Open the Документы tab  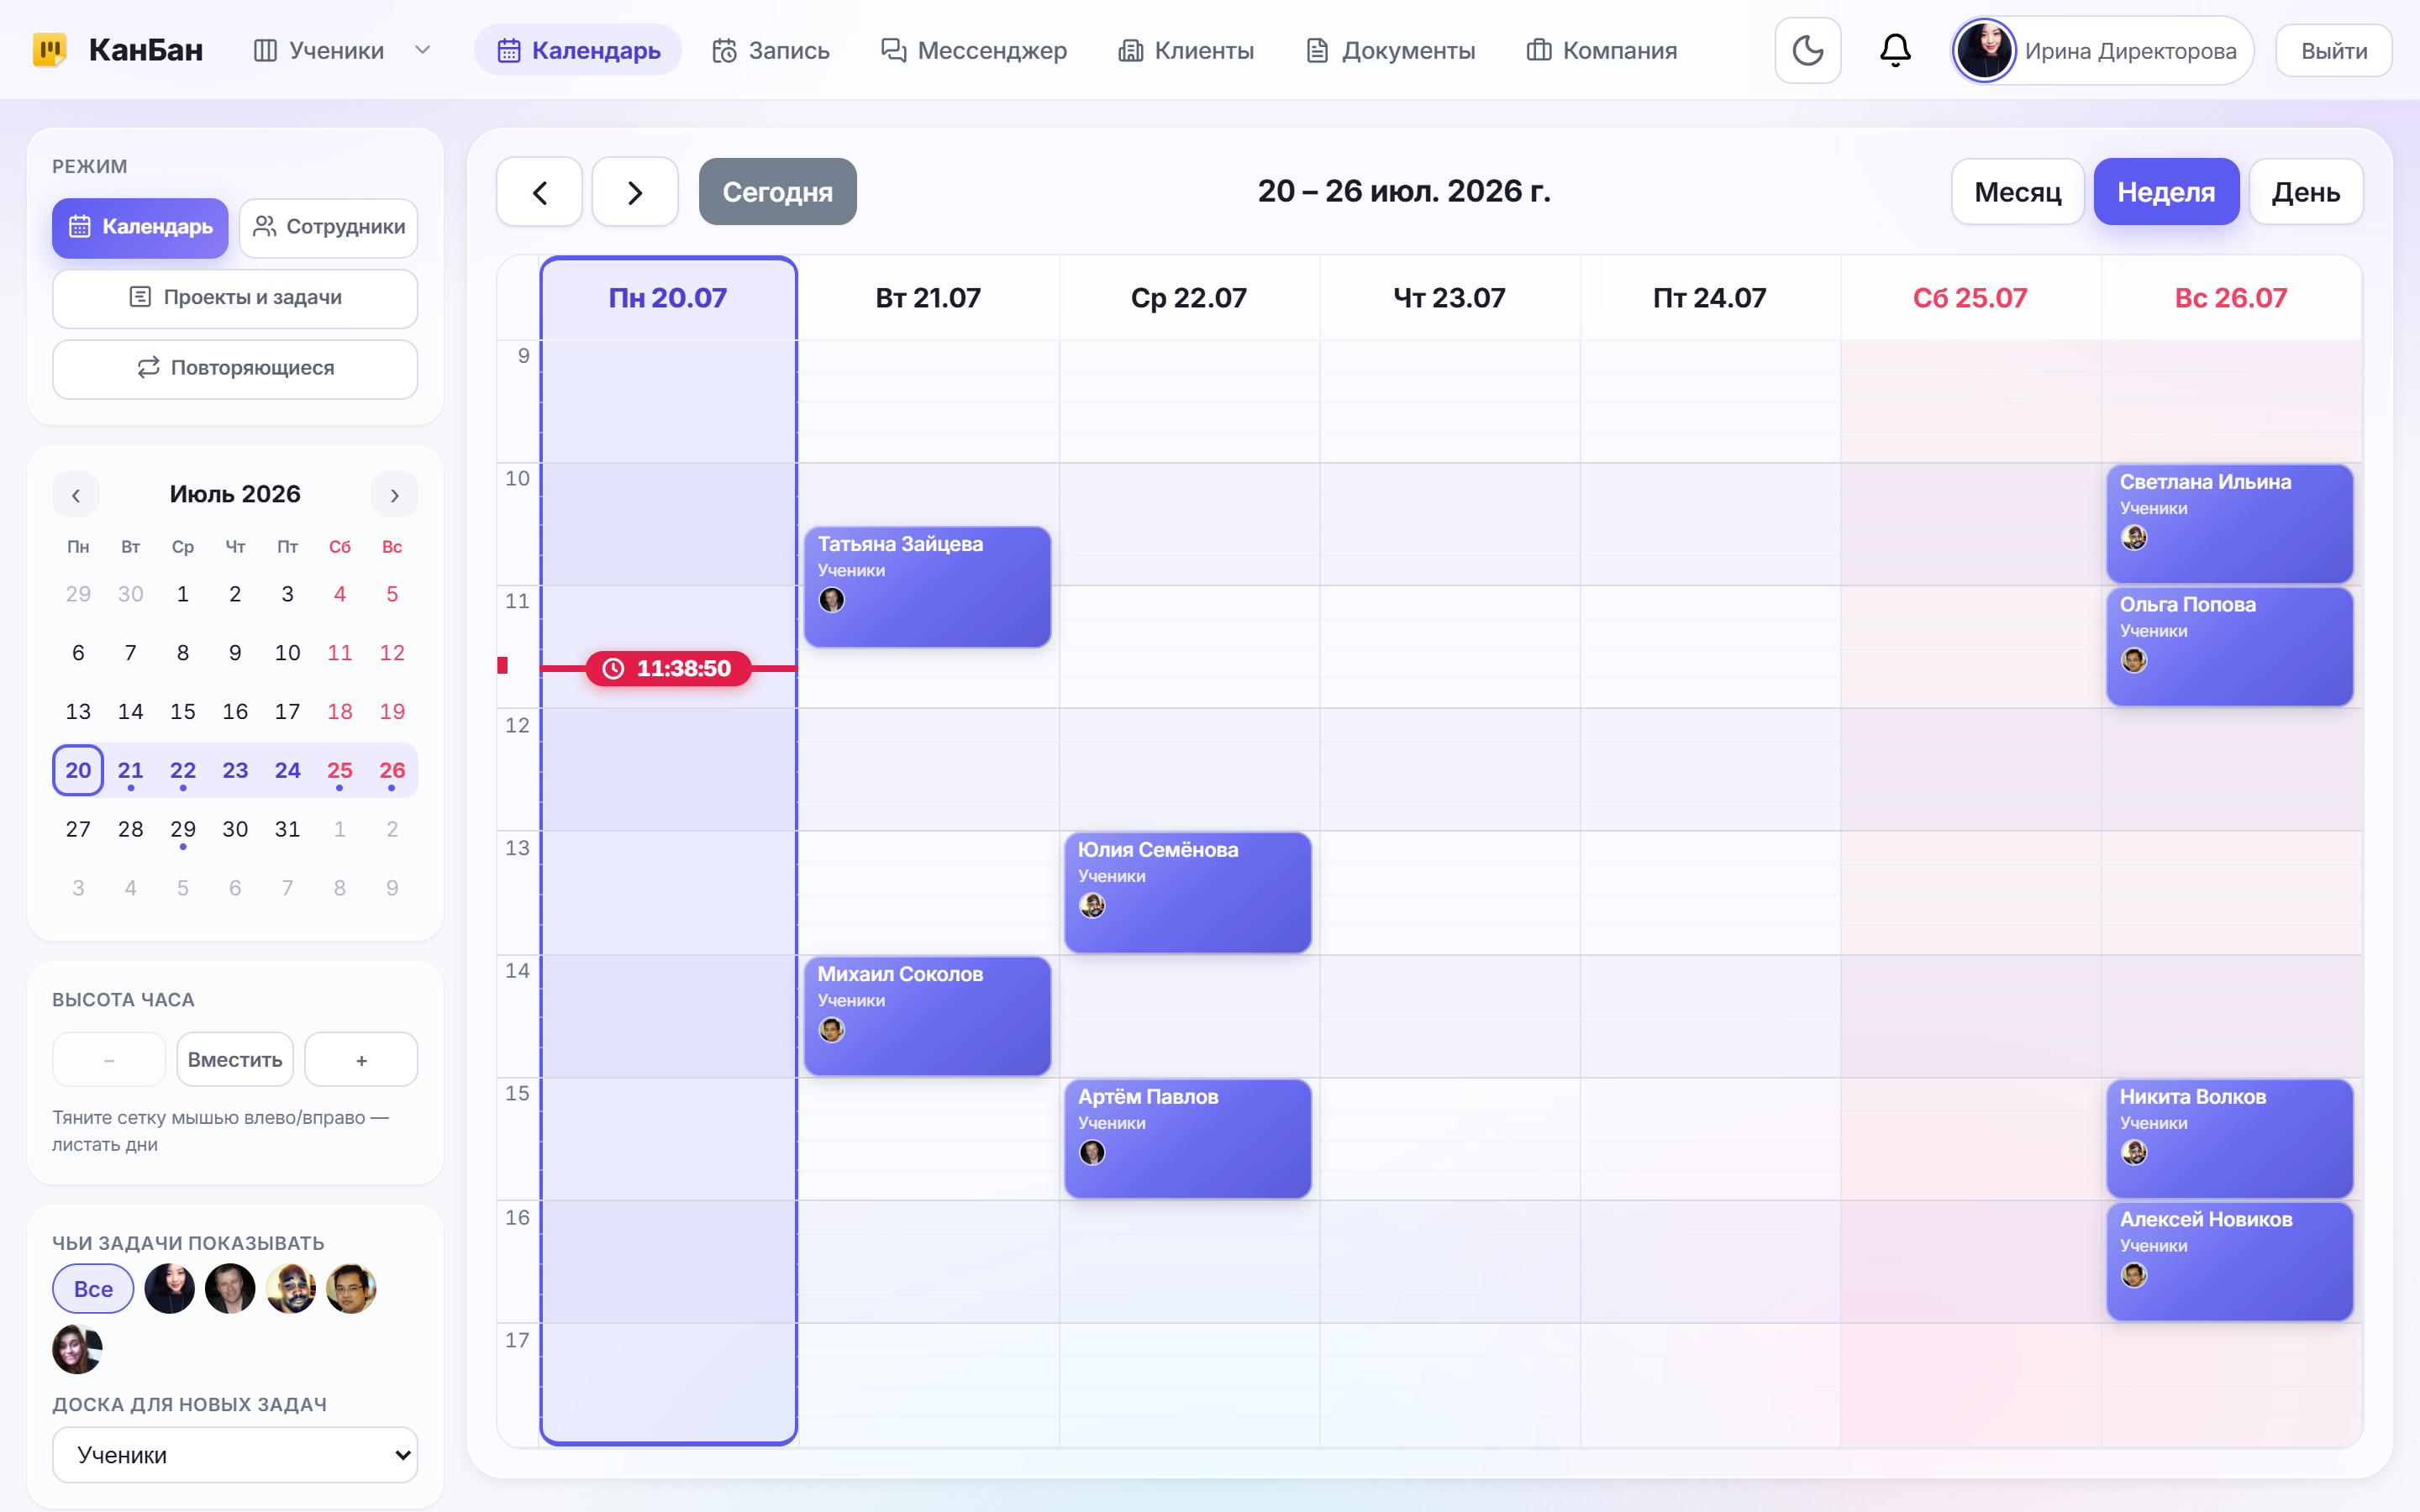[x=1391, y=50]
